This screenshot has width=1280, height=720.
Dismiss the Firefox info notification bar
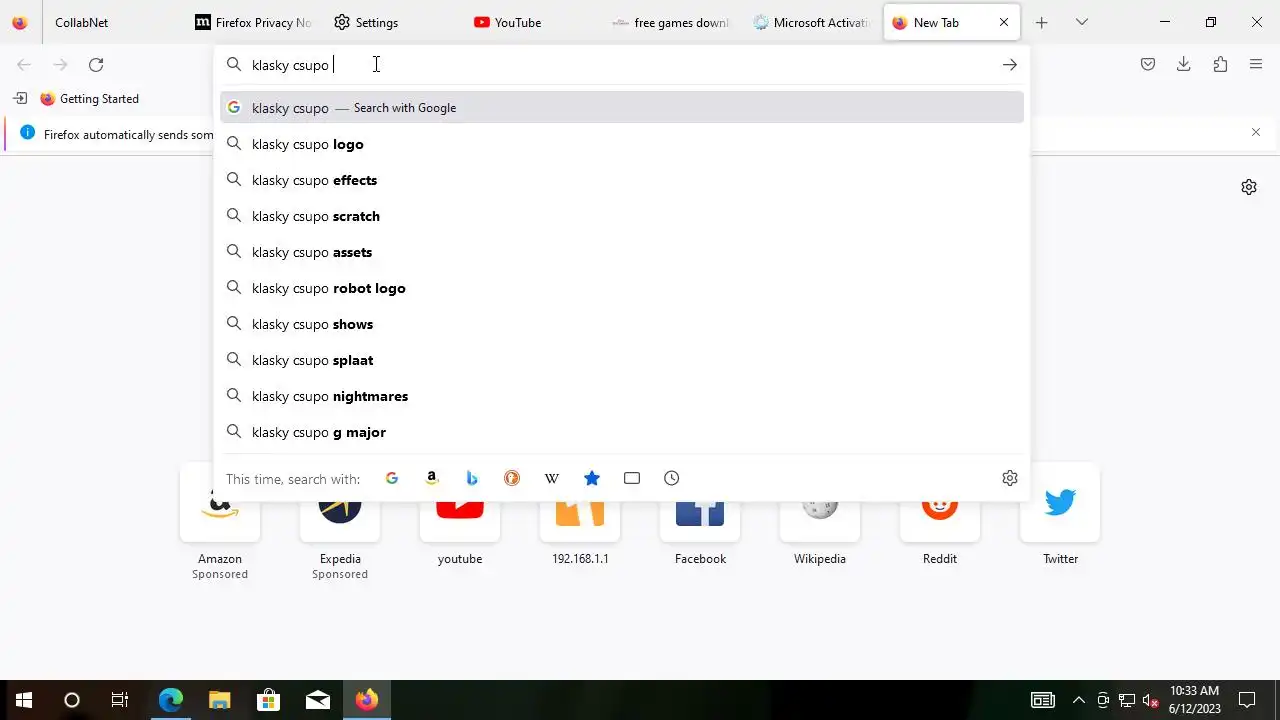1256,132
